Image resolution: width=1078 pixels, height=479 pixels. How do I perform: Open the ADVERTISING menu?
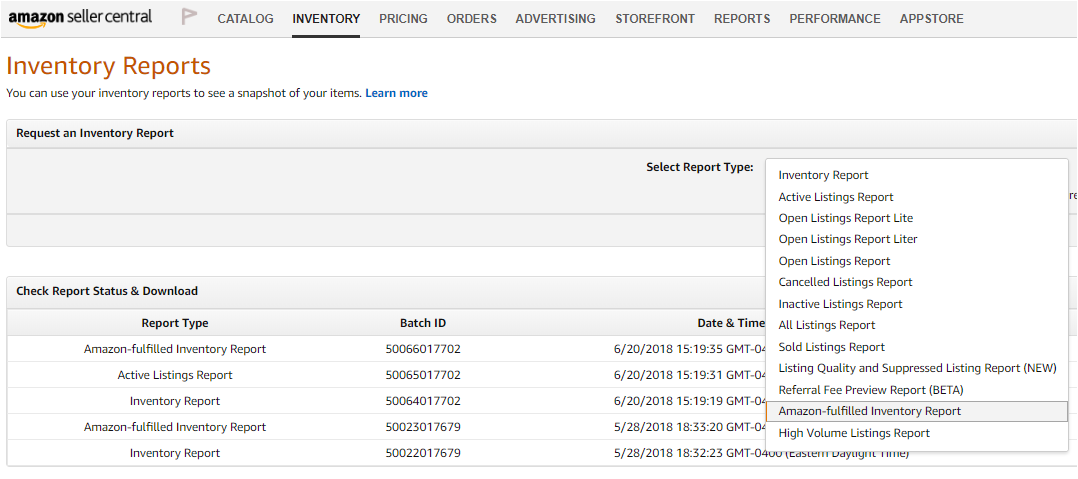[556, 19]
